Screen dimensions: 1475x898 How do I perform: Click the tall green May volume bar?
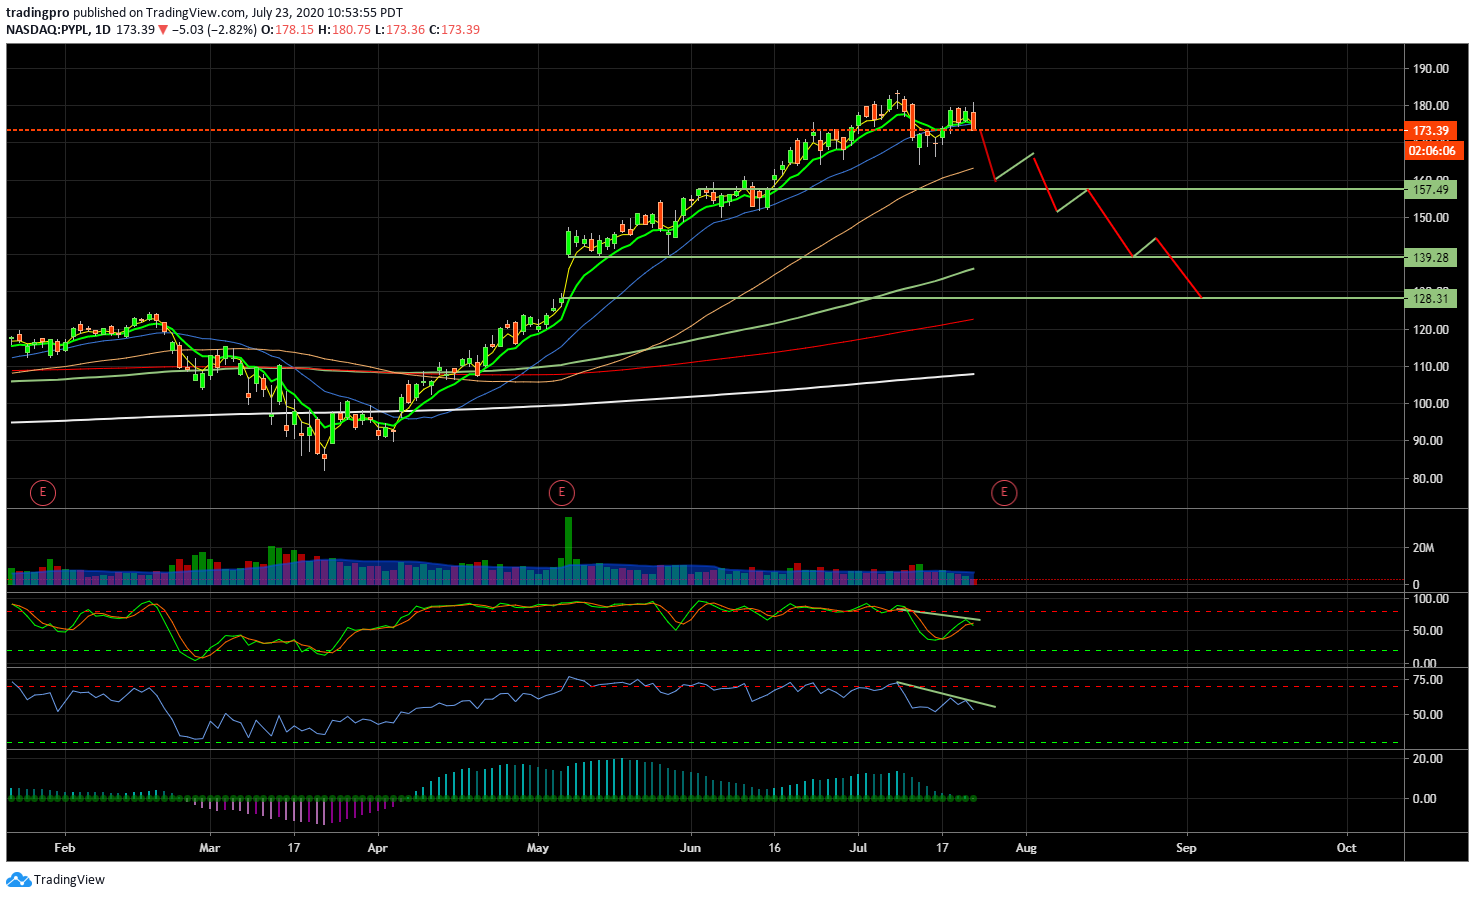[568, 550]
